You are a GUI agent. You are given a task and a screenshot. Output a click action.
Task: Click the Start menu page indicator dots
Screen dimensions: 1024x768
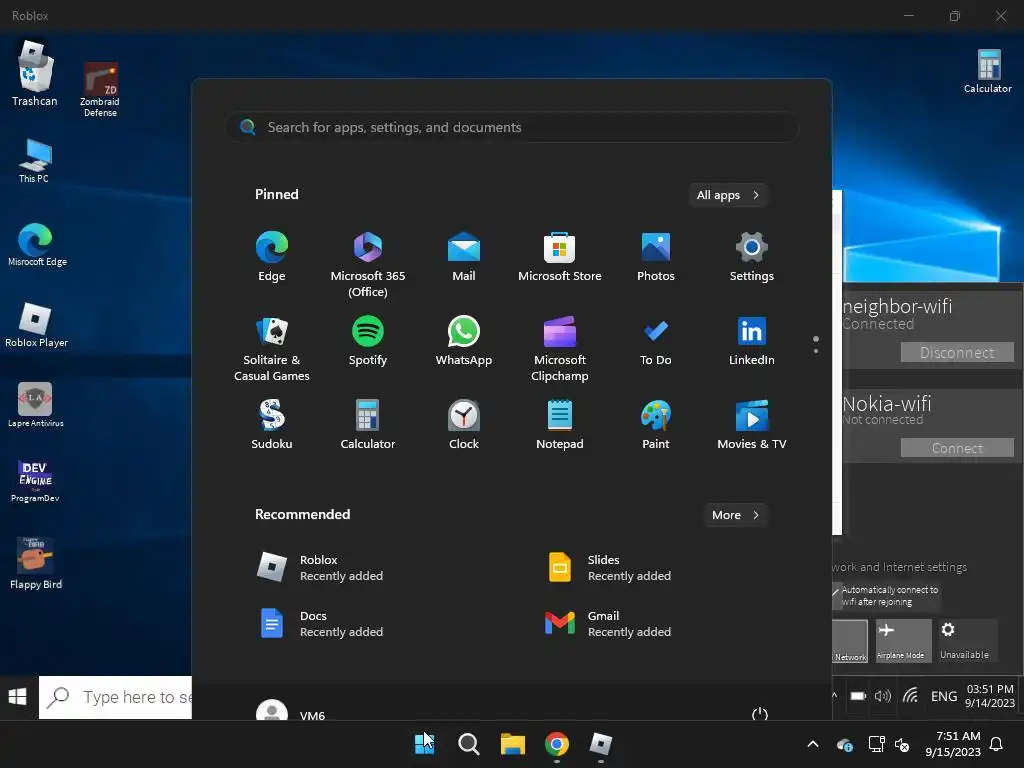pyautogui.click(x=816, y=345)
